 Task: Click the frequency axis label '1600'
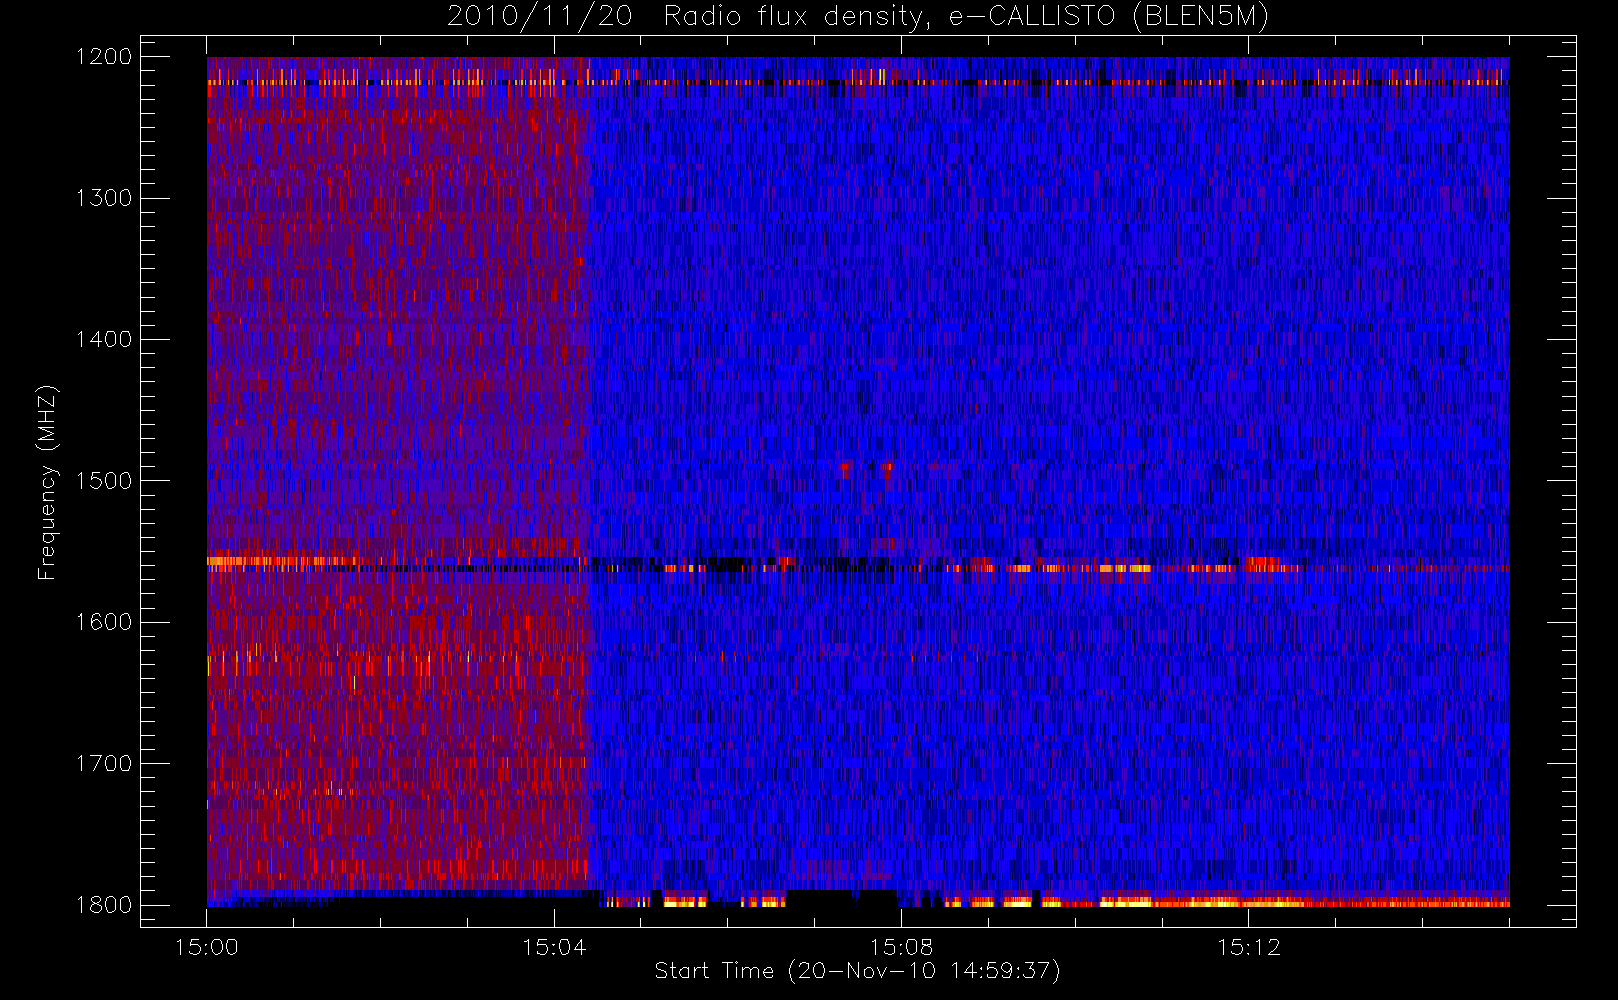[x=104, y=622]
